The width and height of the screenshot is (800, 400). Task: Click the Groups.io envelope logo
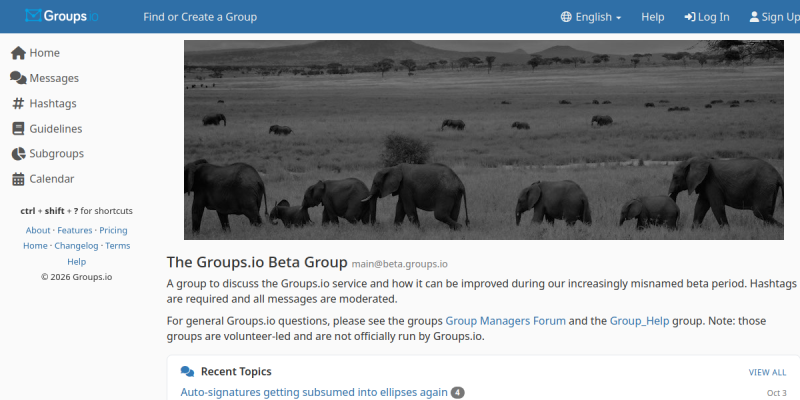point(62,16)
